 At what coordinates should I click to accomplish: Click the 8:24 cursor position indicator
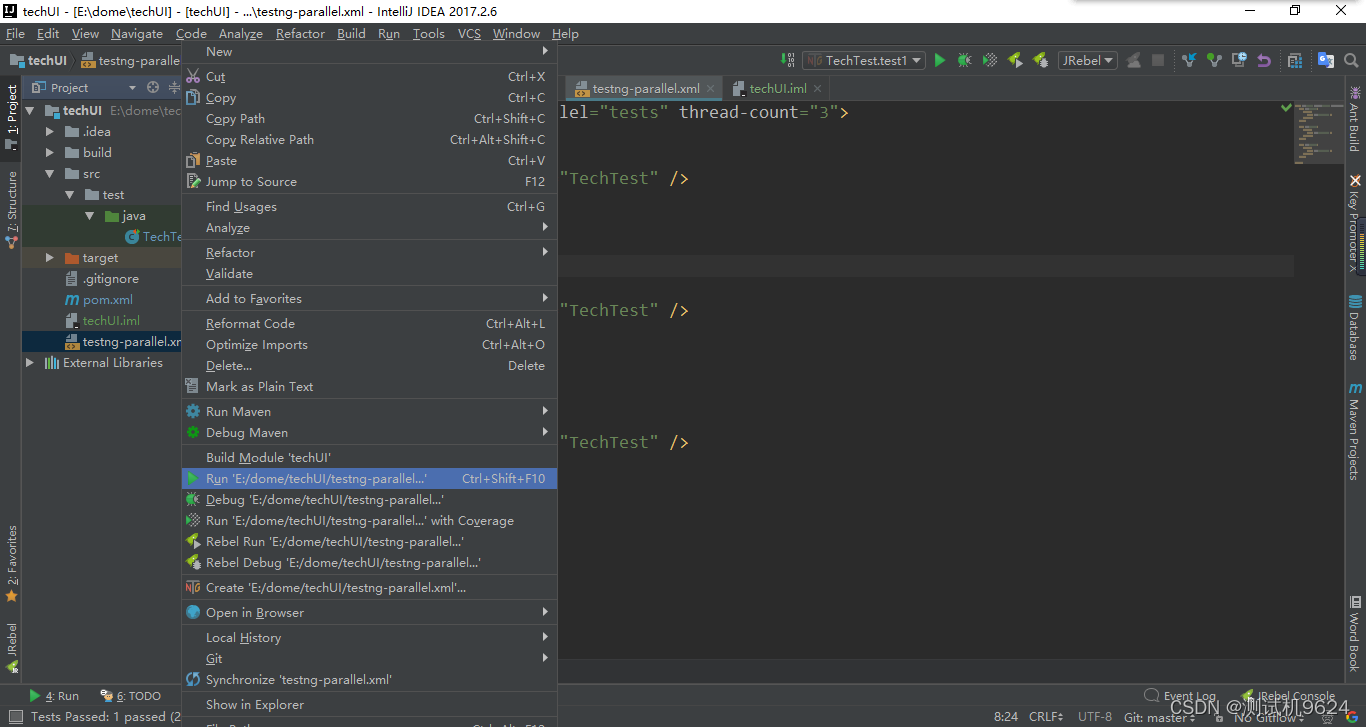[x=1006, y=717]
